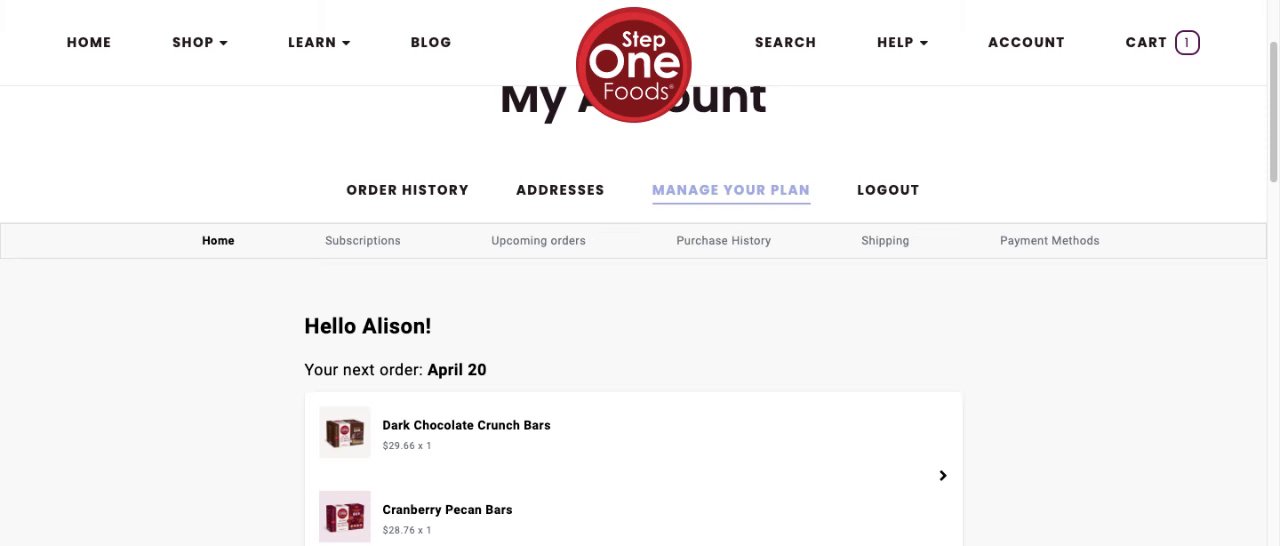The width and height of the screenshot is (1280, 546).
Task: Open the Subscriptions sub-tab
Action: click(x=363, y=241)
